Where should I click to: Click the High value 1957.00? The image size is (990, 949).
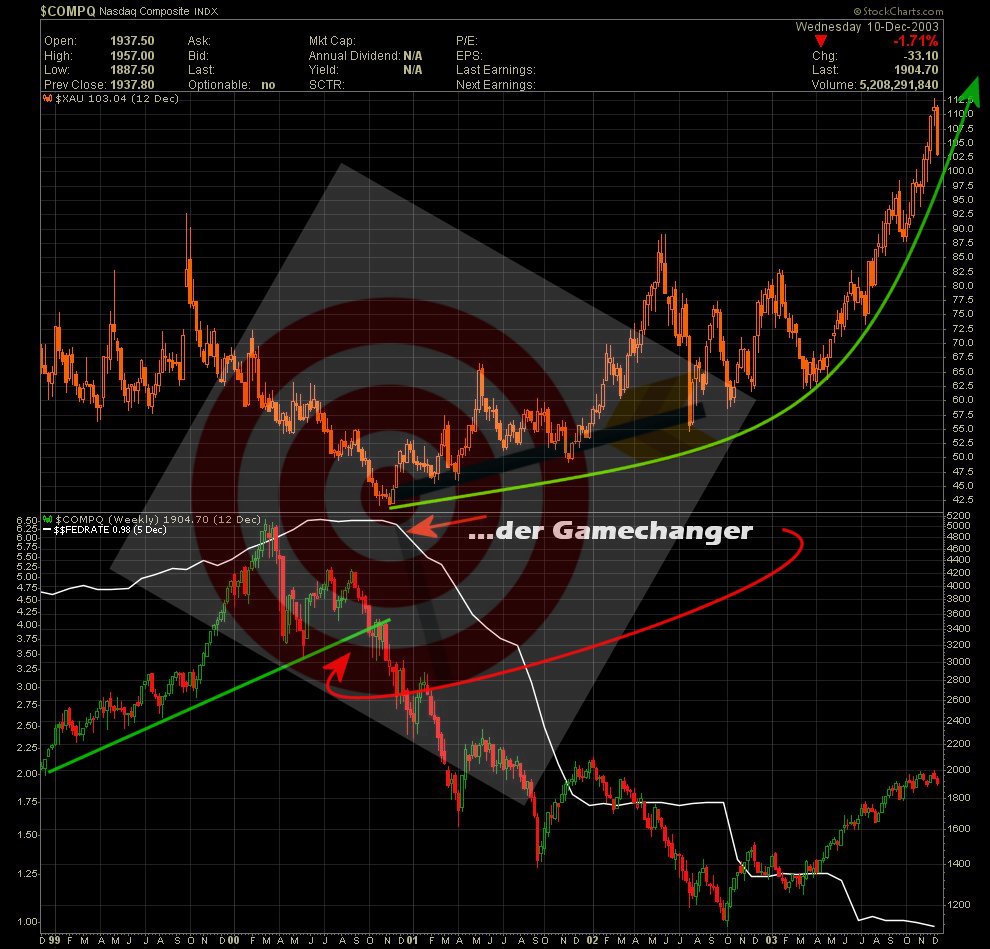pyautogui.click(x=132, y=56)
